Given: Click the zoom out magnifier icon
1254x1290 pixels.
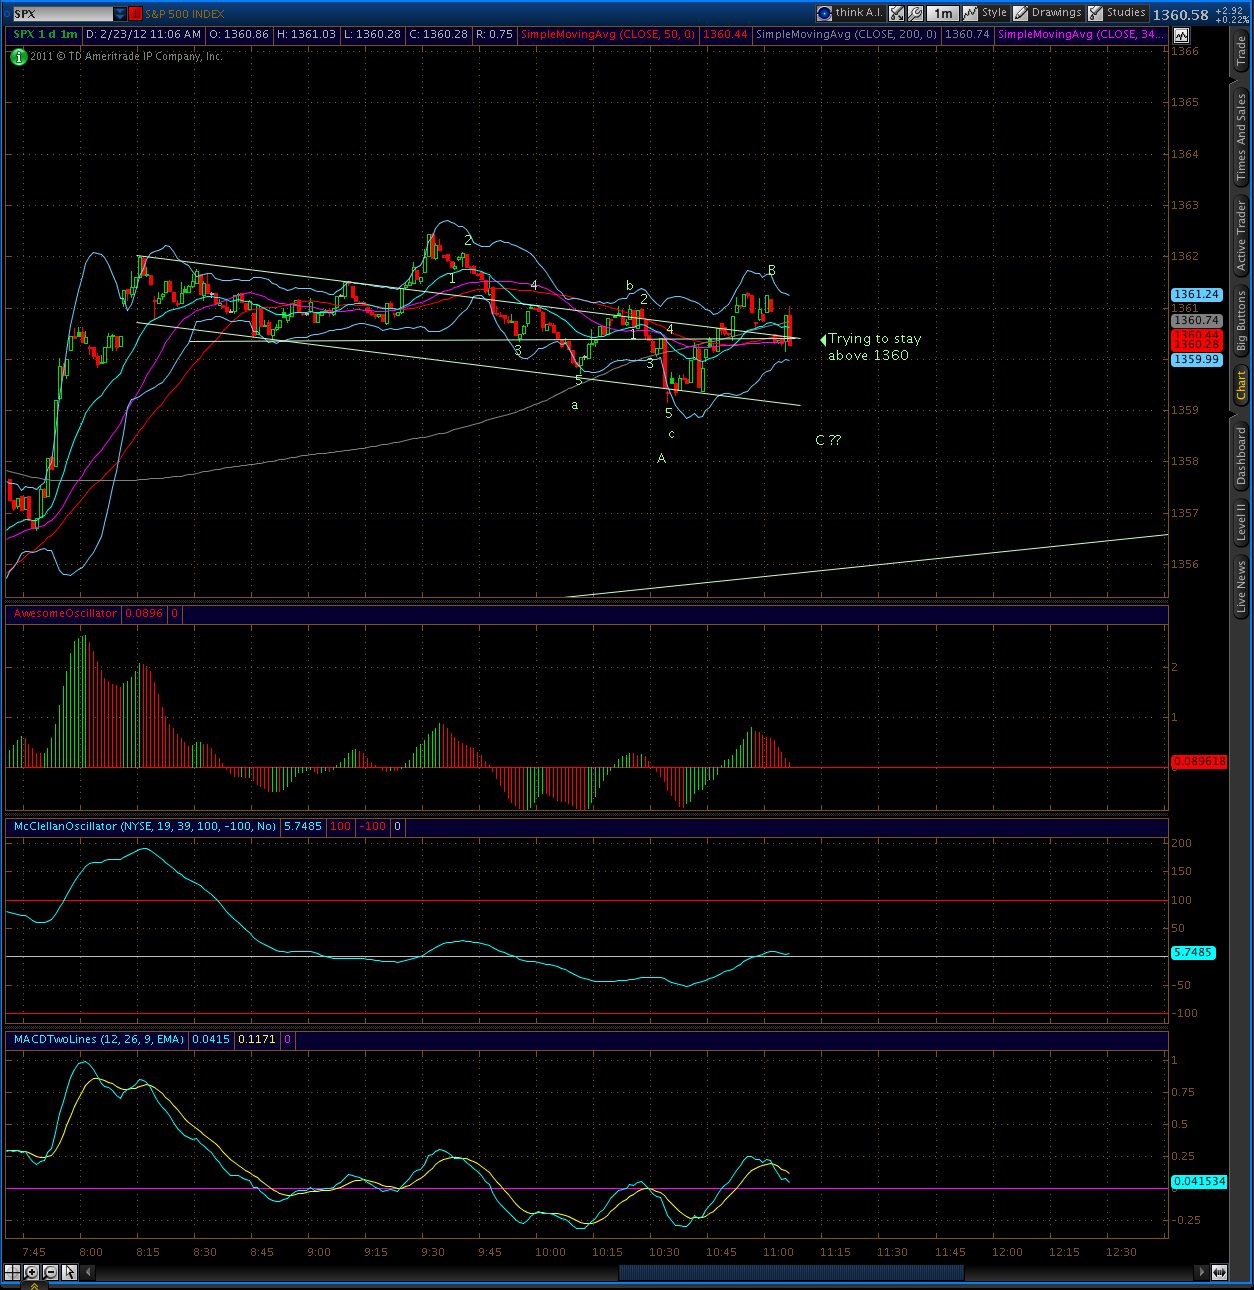Looking at the screenshot, I should [50, 1272].
